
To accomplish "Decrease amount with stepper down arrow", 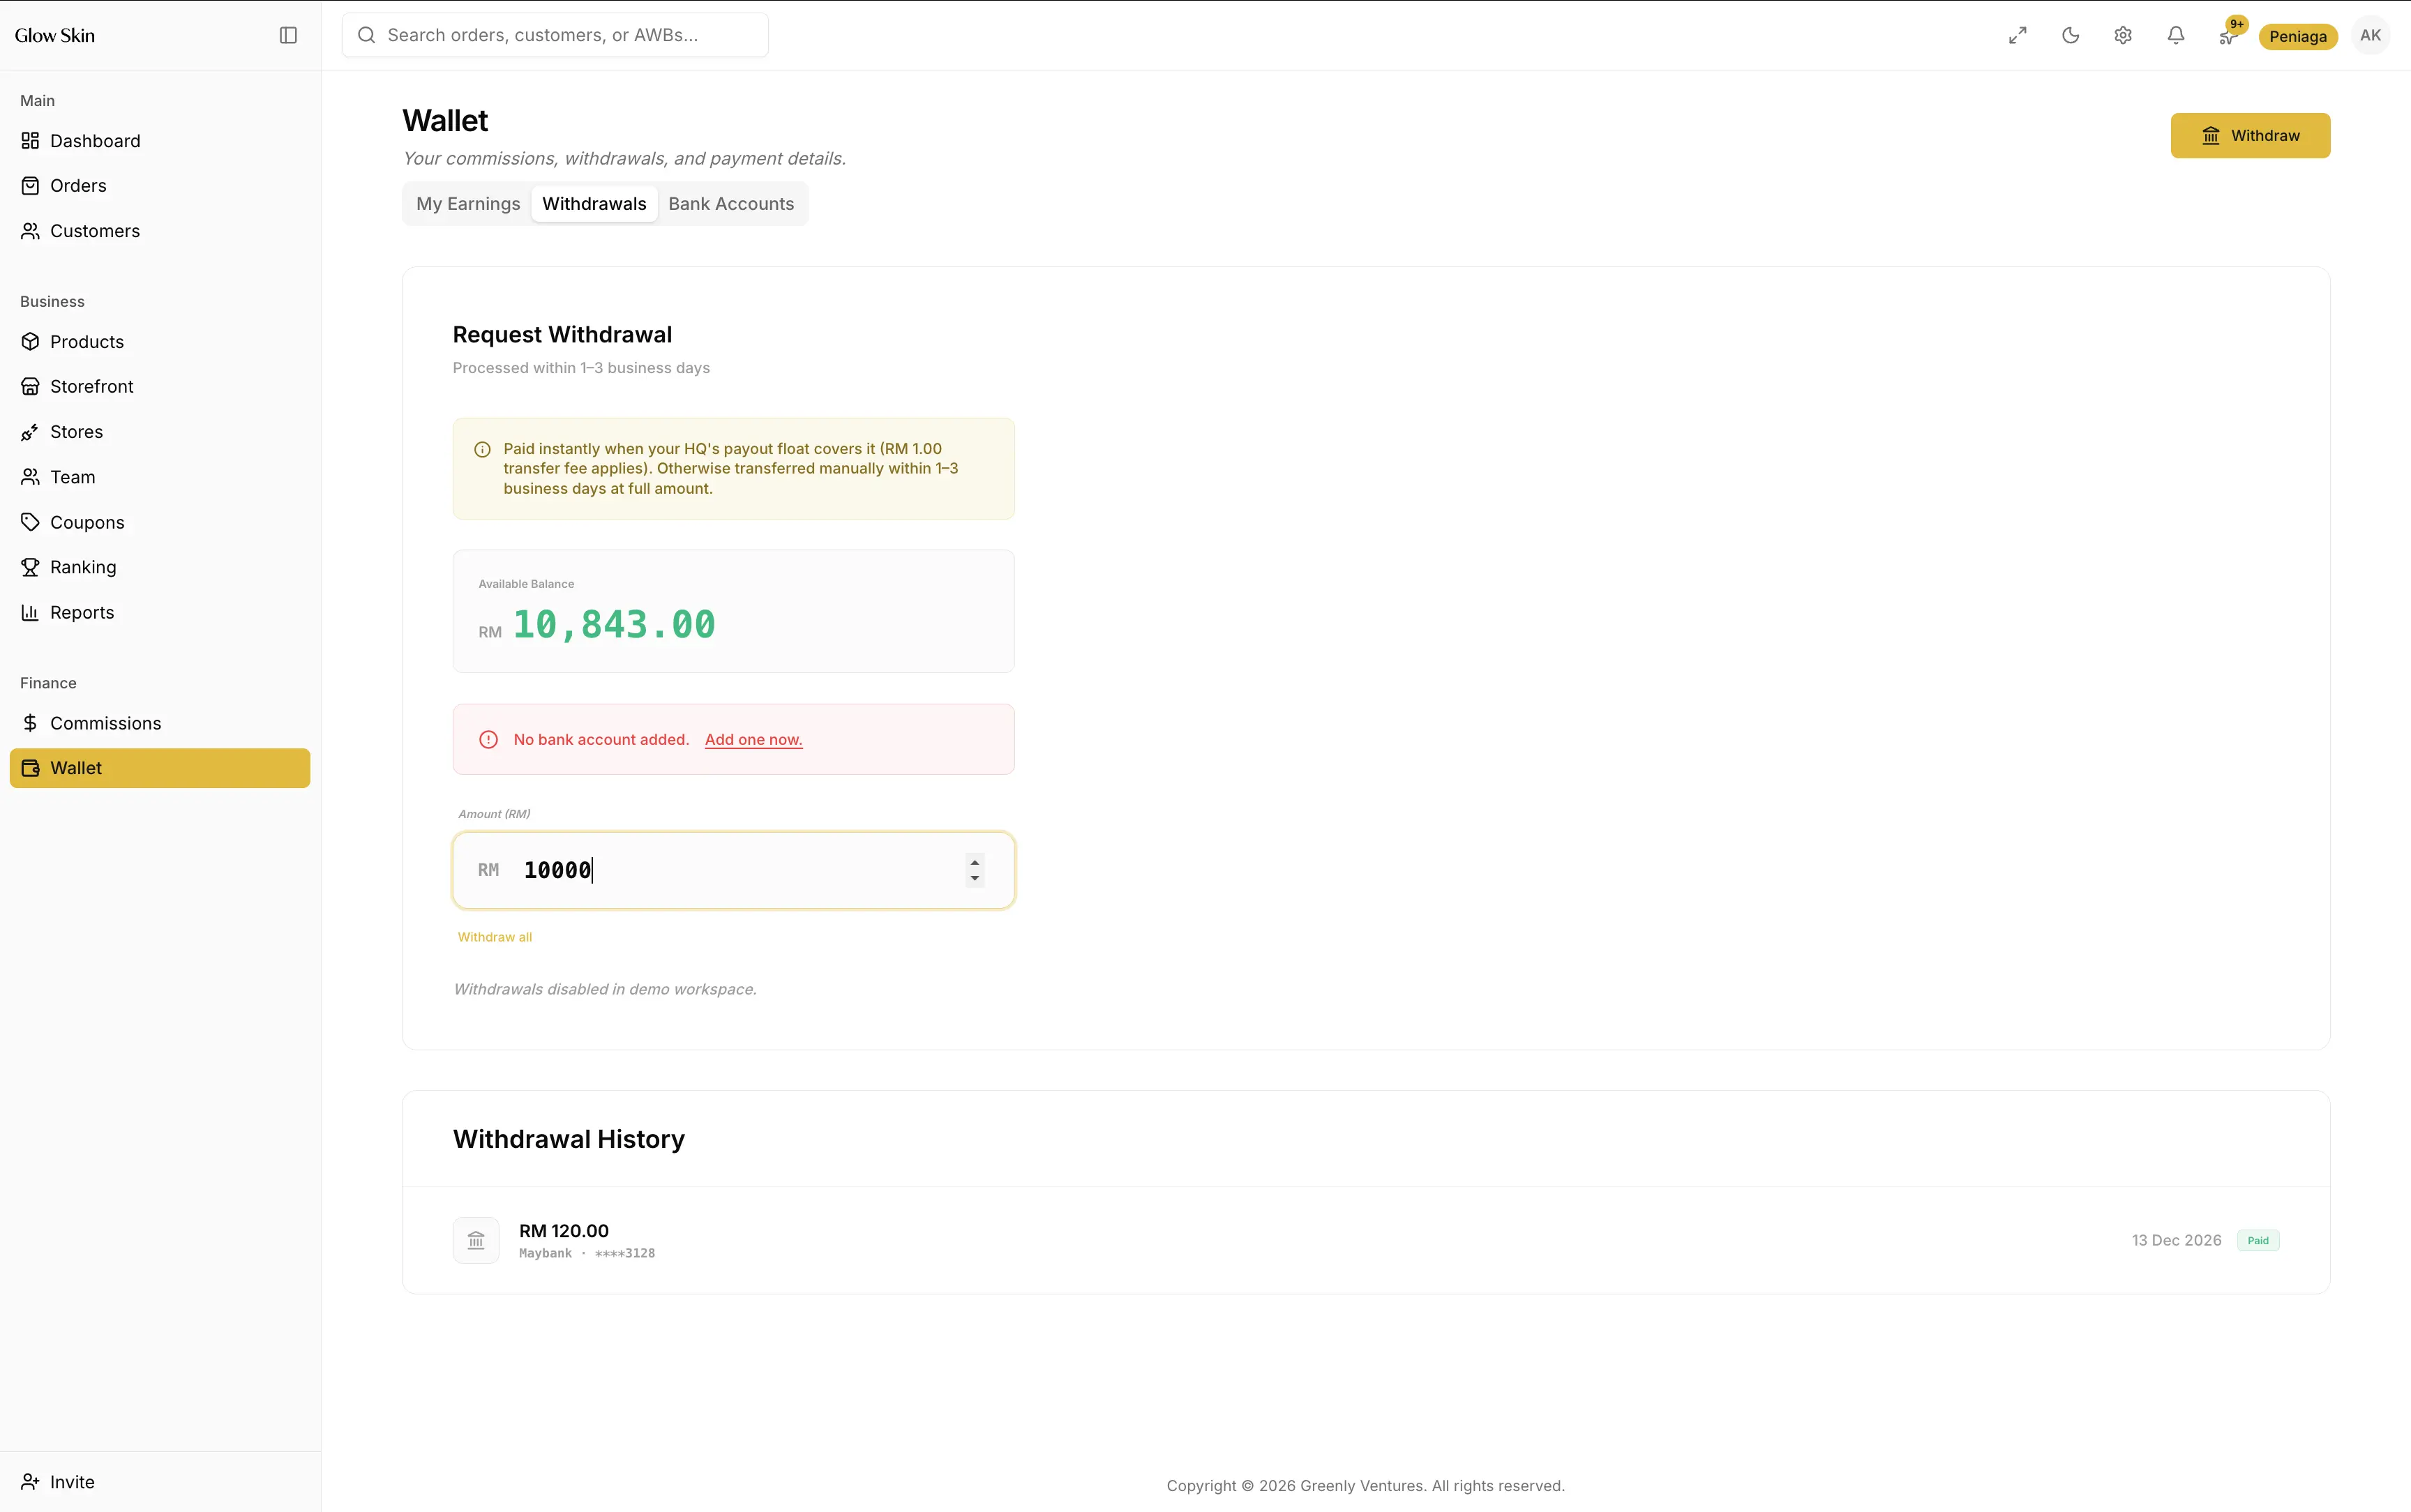I will pos(974,878).
